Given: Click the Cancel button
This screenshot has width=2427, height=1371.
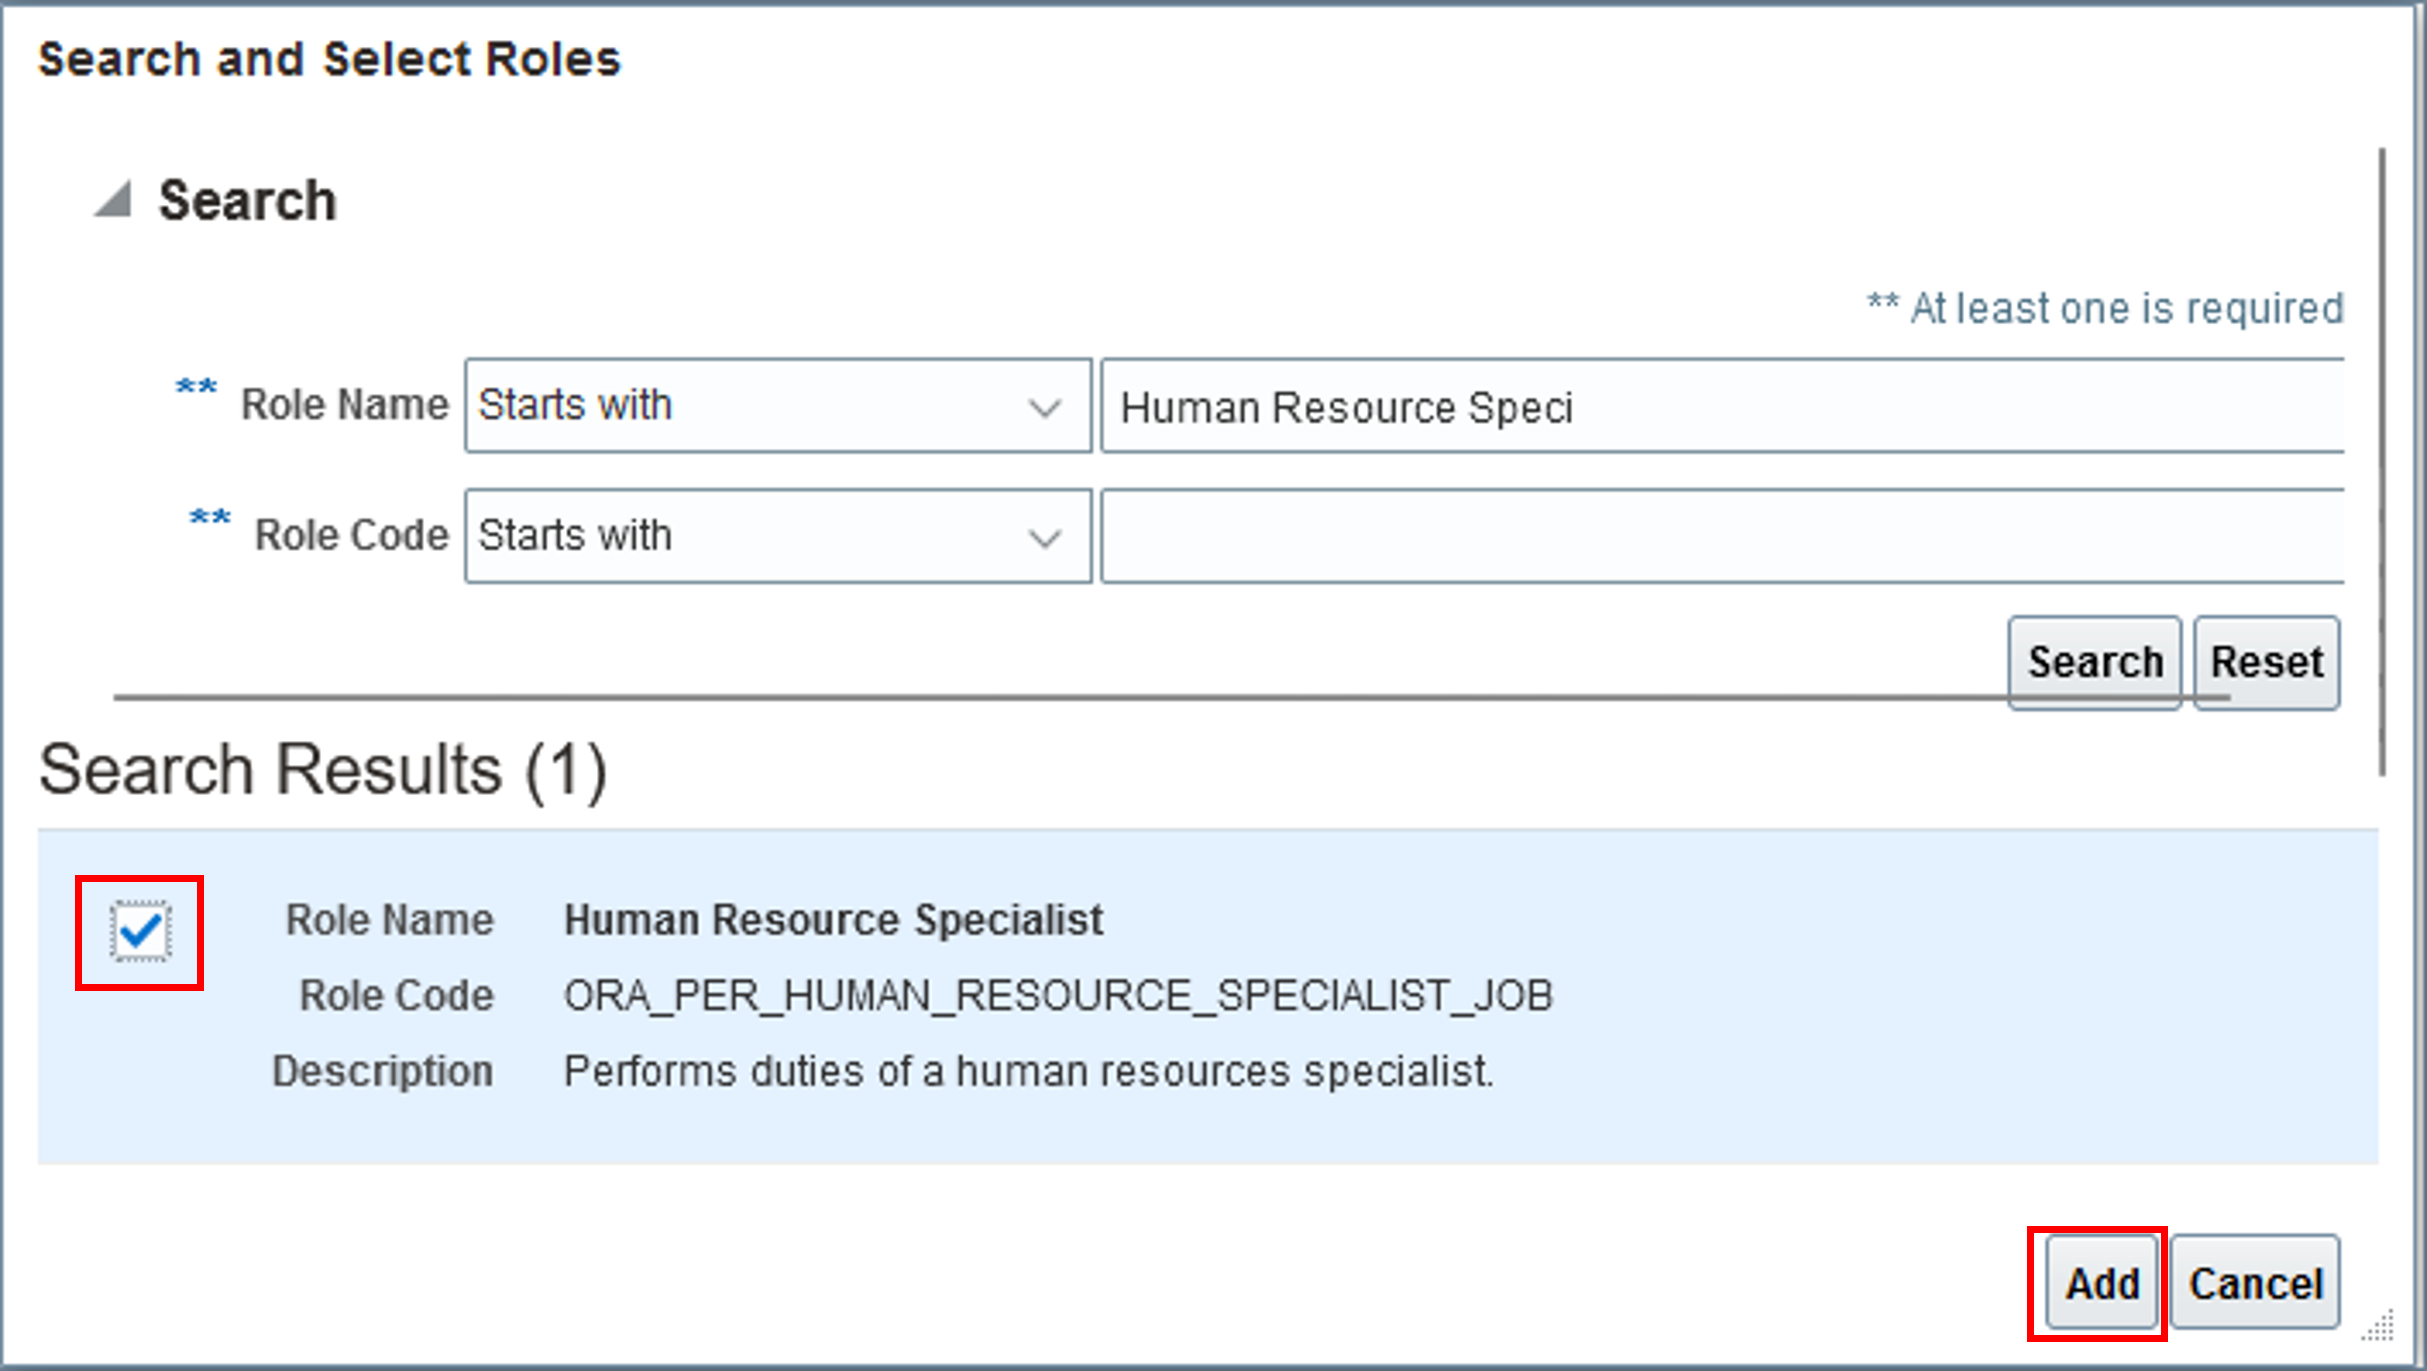Looking at the screenshot, I should [x=2255, y=1283].
